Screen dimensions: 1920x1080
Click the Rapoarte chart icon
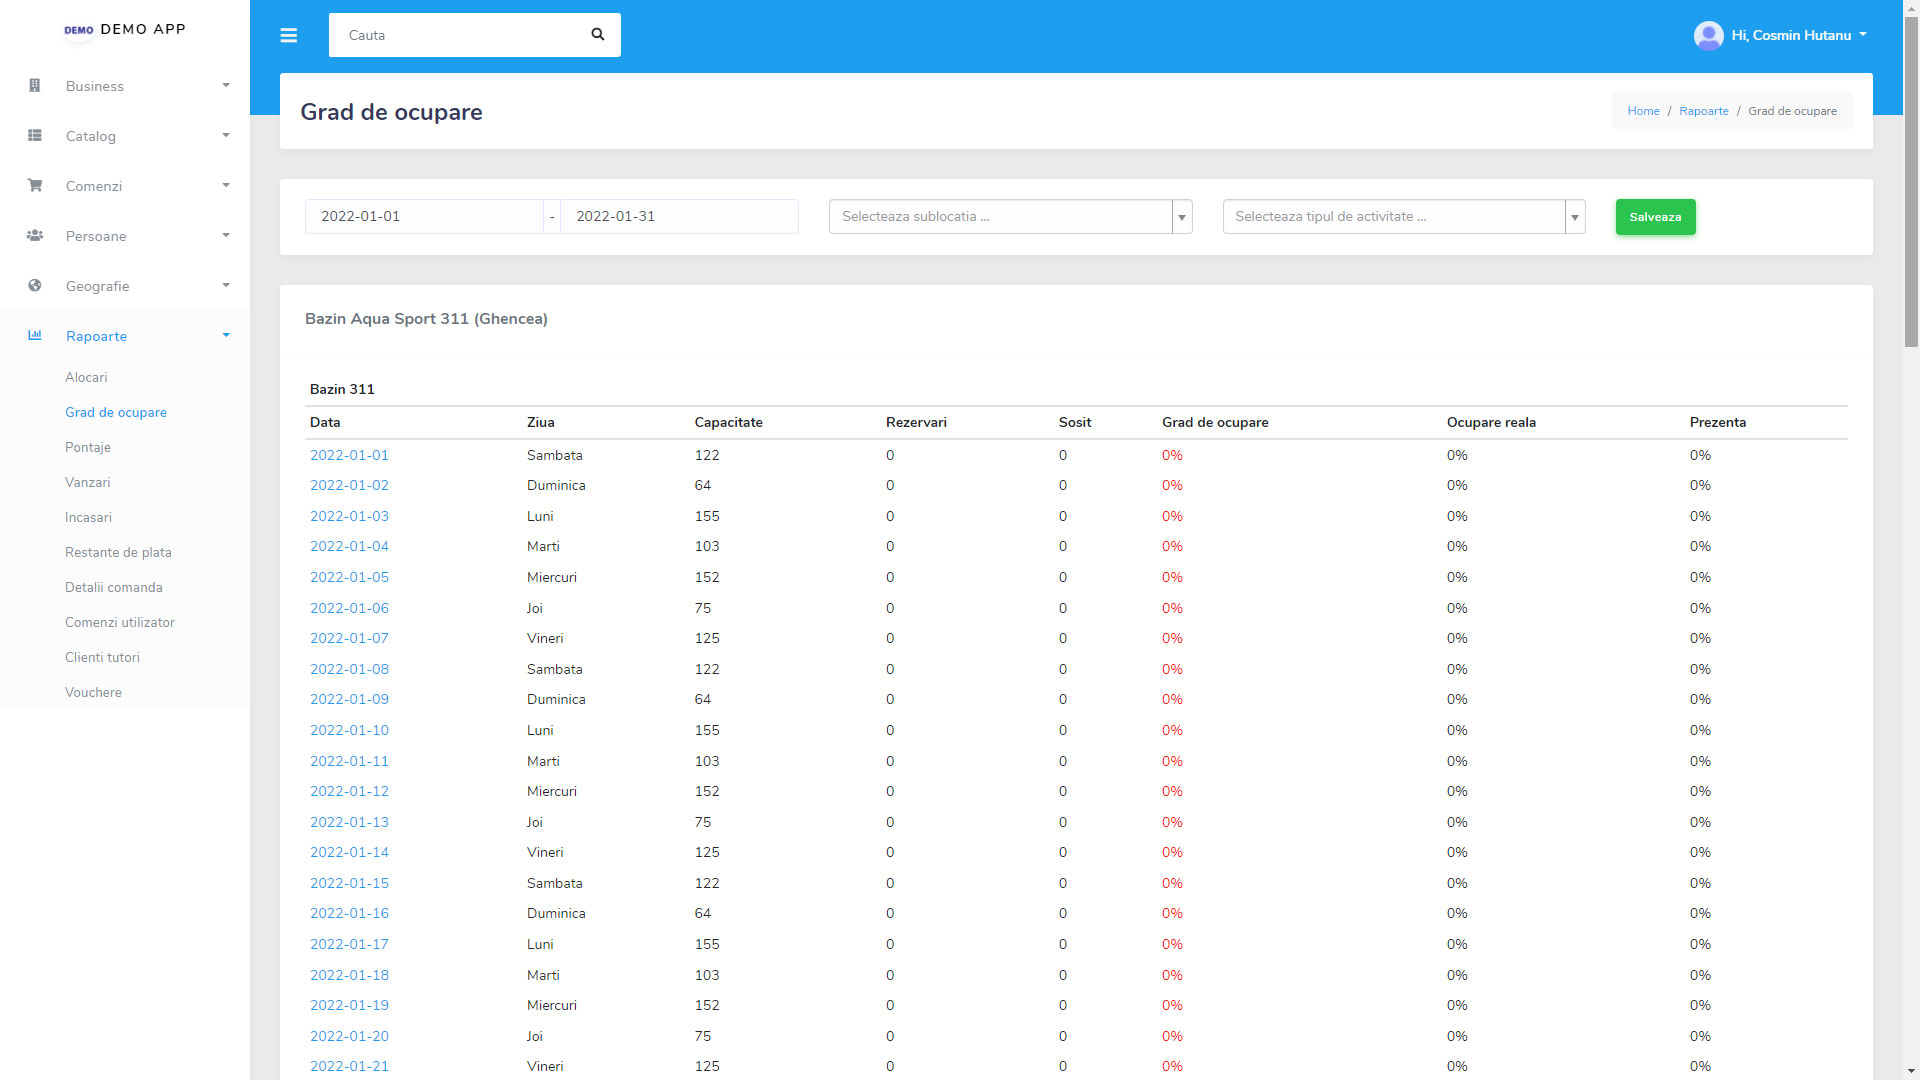35,336
